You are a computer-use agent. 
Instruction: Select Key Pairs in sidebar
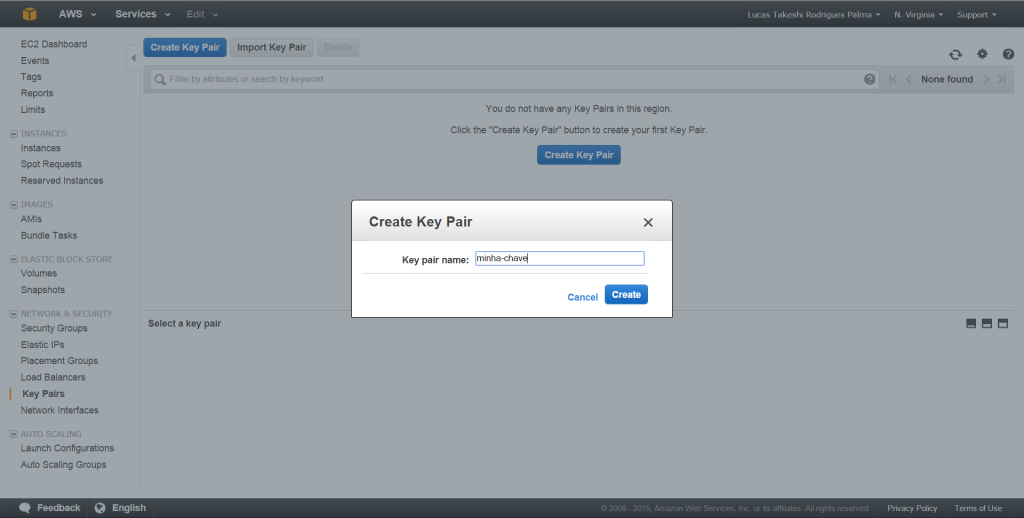[43, 394]
